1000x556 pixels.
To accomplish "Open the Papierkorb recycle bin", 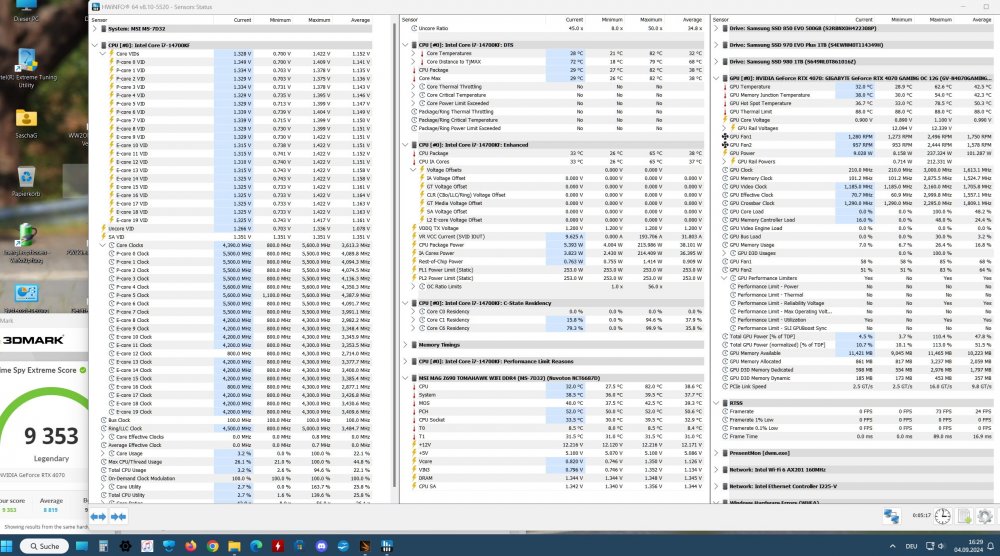I will pos(26,175).
